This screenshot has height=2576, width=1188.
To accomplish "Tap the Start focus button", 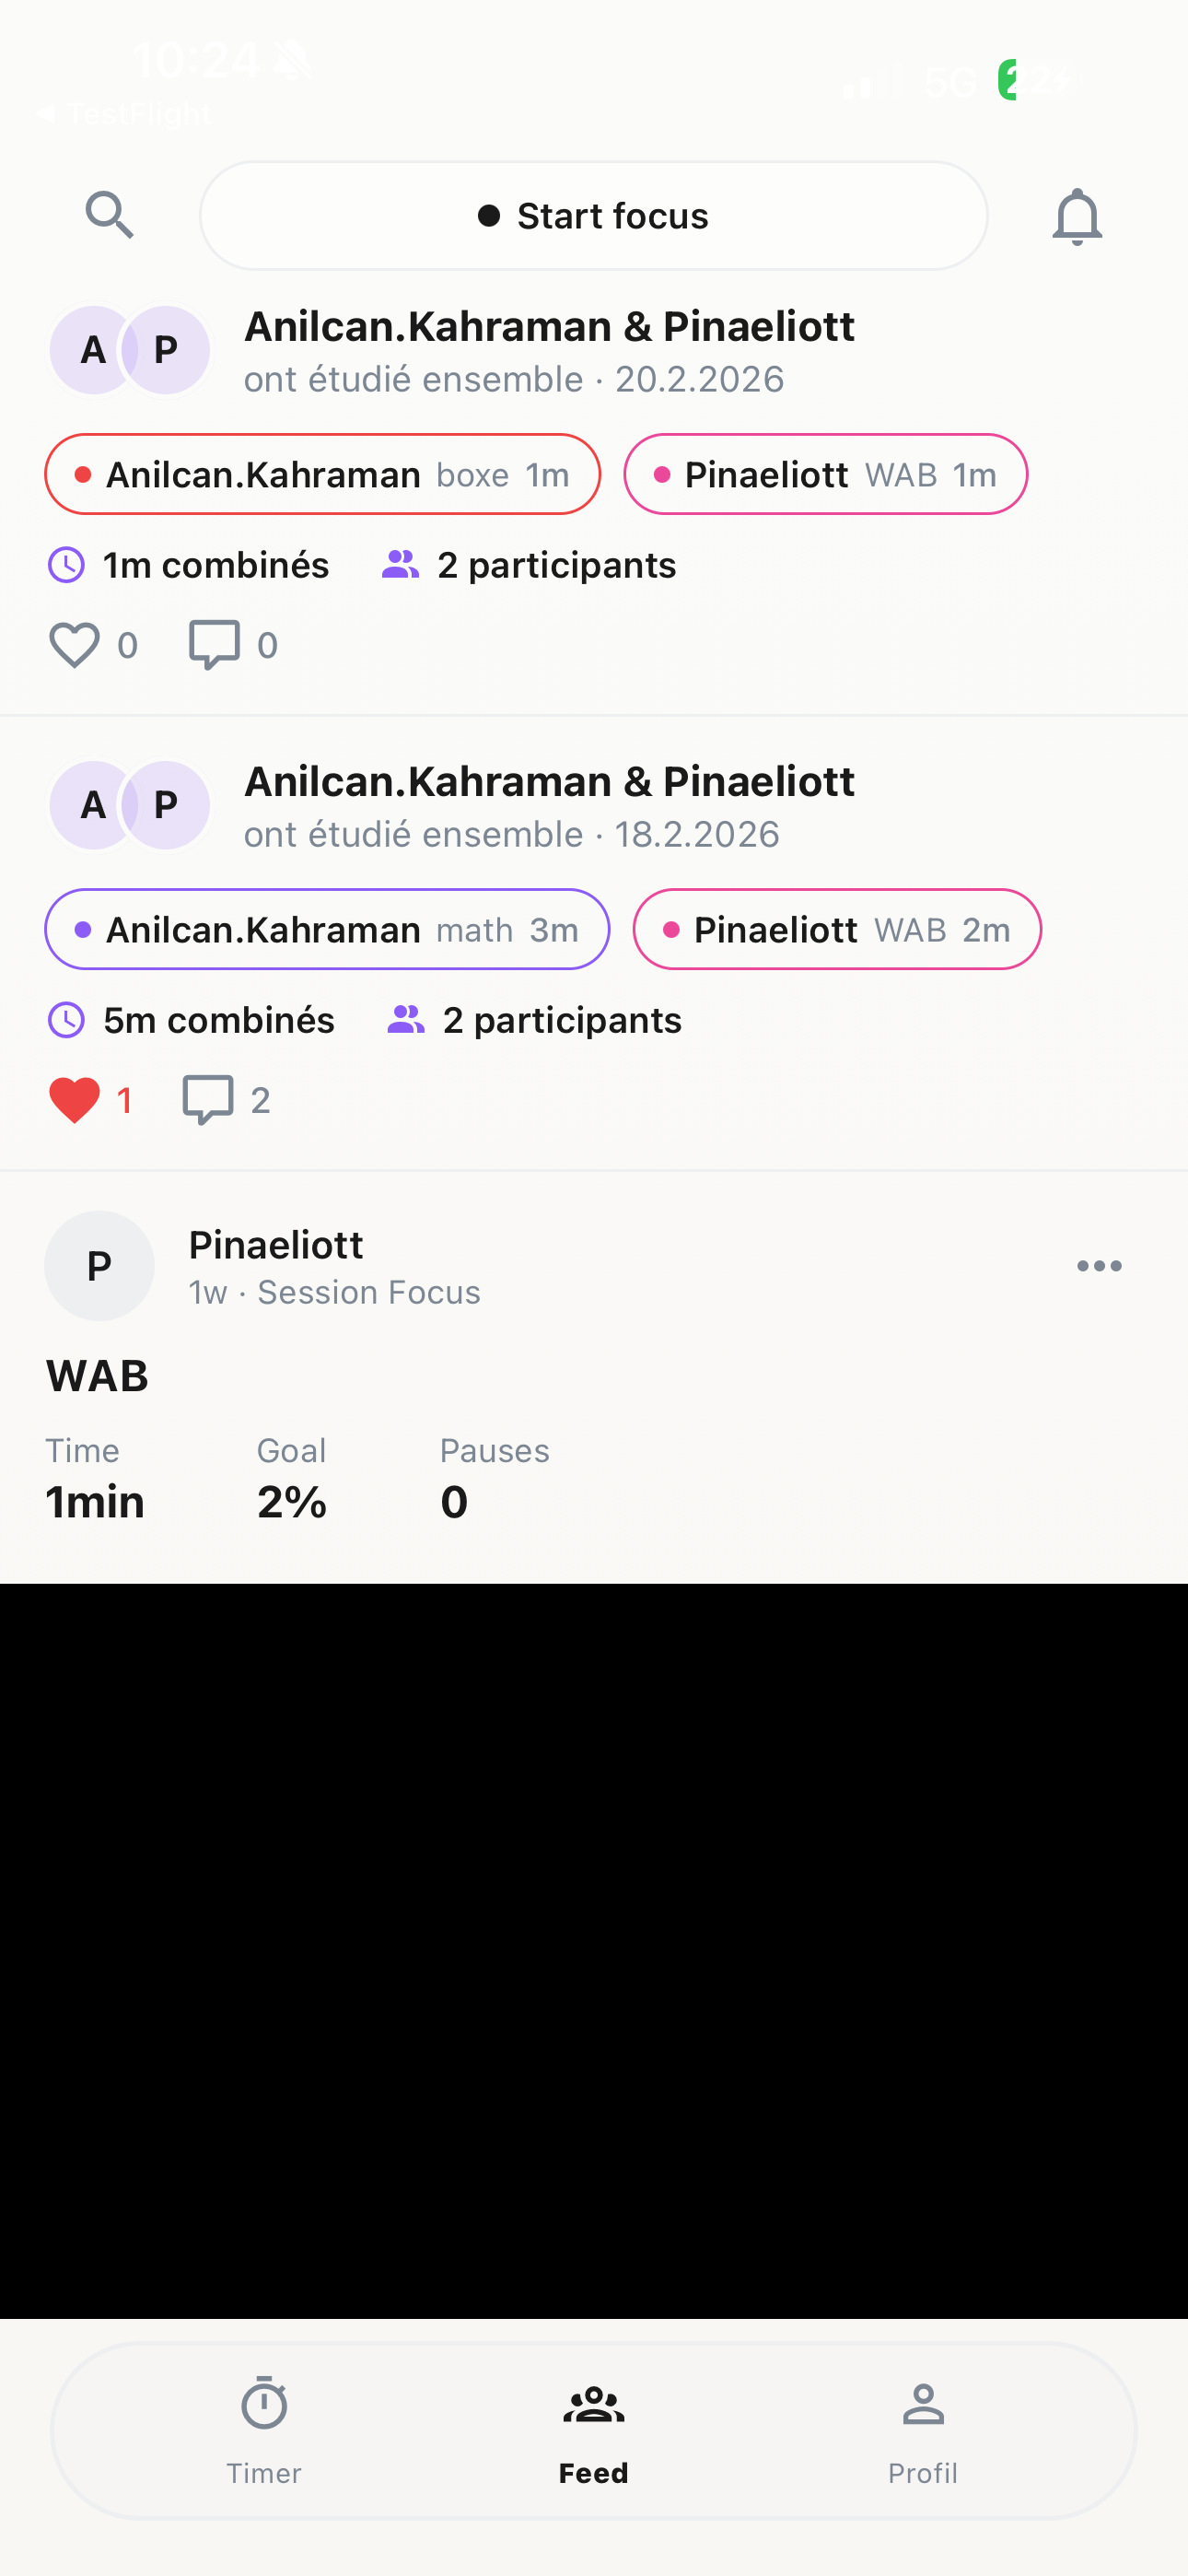I will [x=593, y=216].
